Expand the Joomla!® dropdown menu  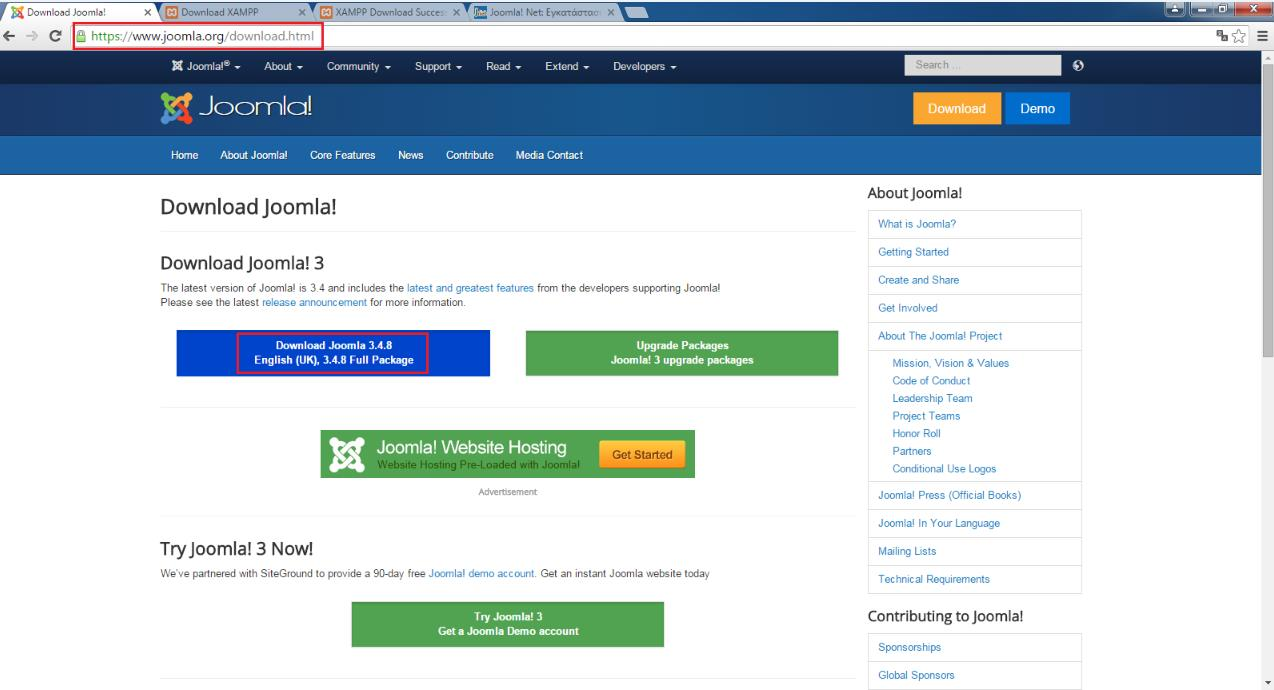click(207, 66)
